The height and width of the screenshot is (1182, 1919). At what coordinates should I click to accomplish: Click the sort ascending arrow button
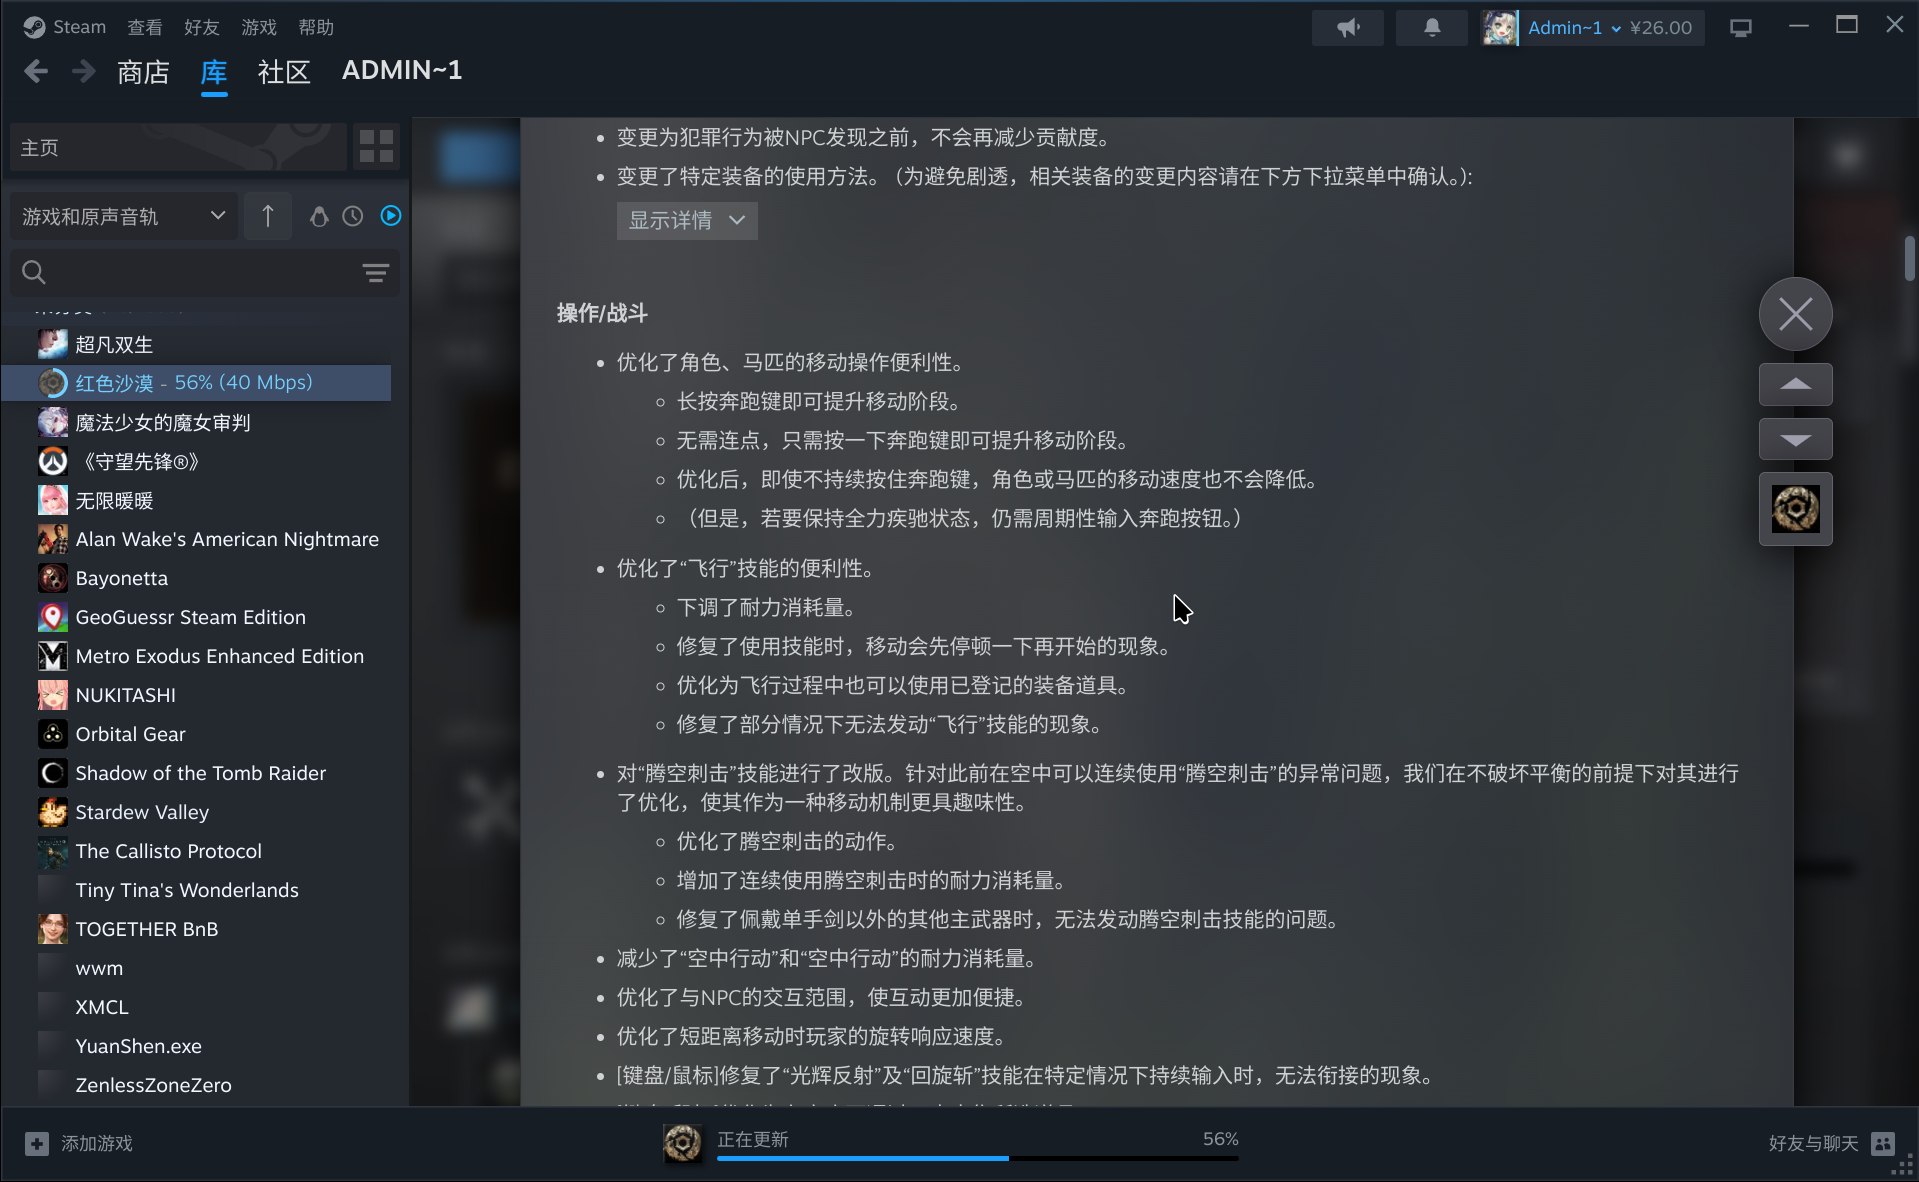point(268,215)
